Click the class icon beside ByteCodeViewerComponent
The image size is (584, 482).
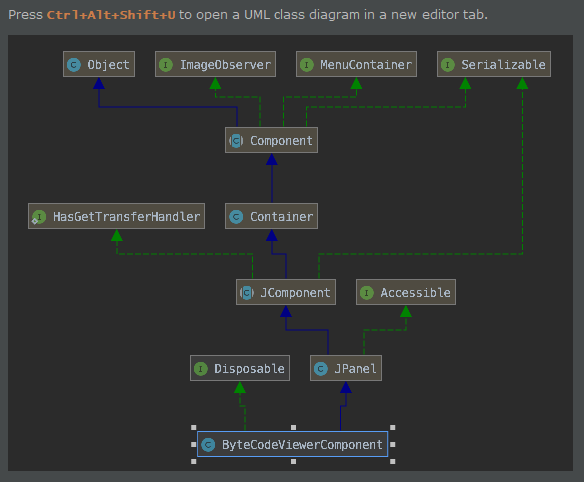point(208,445)
